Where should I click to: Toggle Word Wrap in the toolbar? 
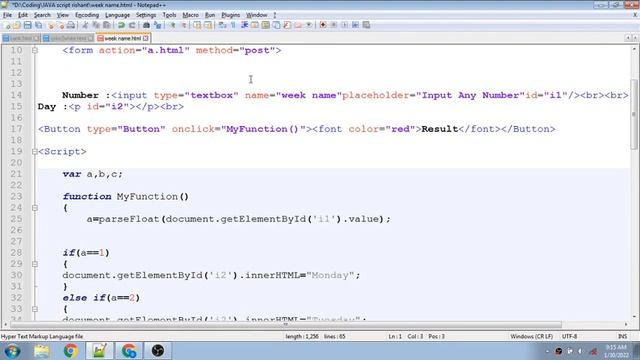point(222,25)
